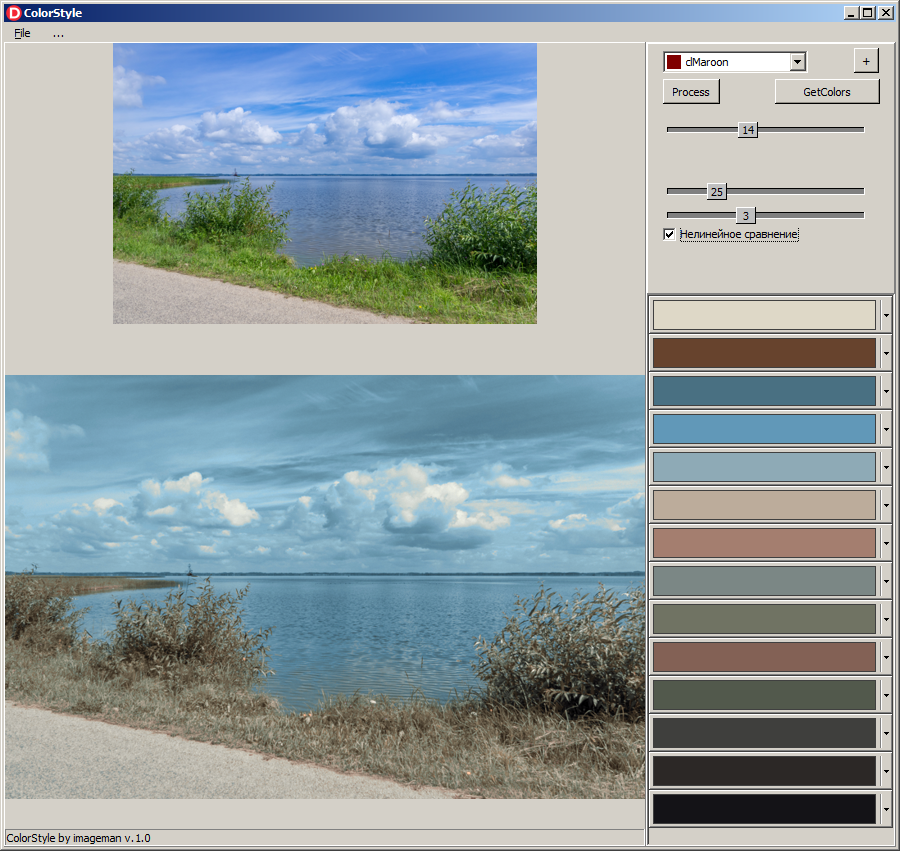Select the pale gray-blue palette swatch
The width and height of the screenshot is (900, 851).
[764, 467]
